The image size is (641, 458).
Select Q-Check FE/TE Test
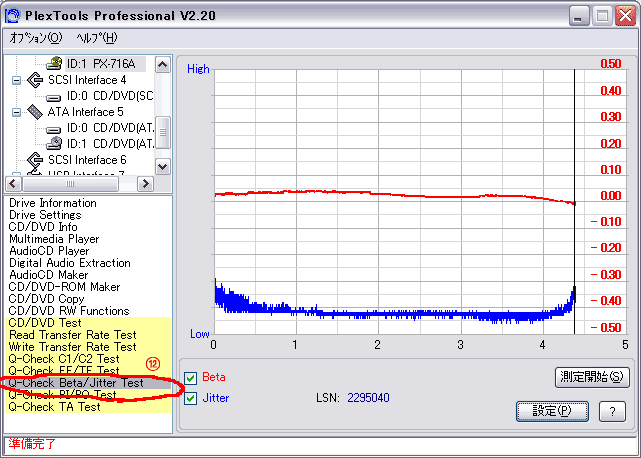tap(64, 370)
